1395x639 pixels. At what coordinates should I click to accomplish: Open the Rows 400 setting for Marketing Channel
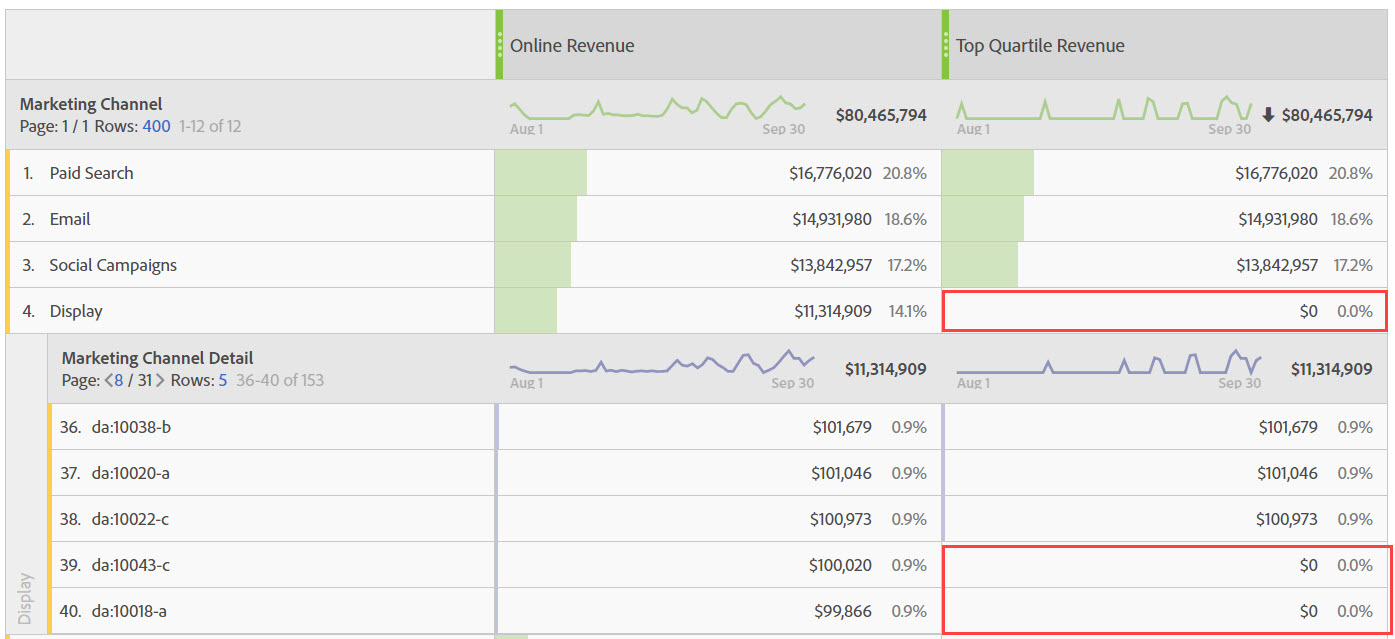[156, 126]
